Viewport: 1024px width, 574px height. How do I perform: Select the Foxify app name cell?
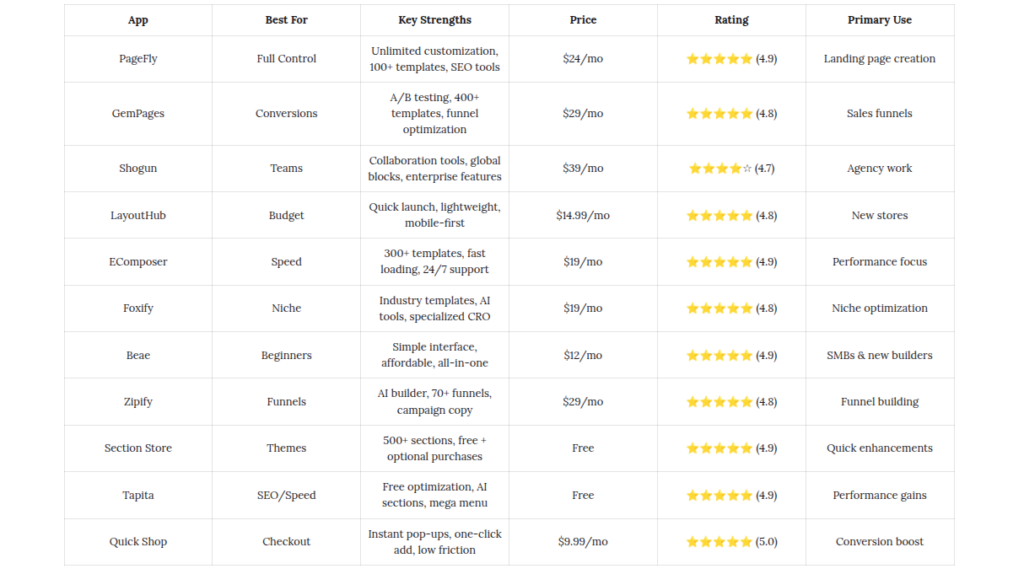pos(138,308)
